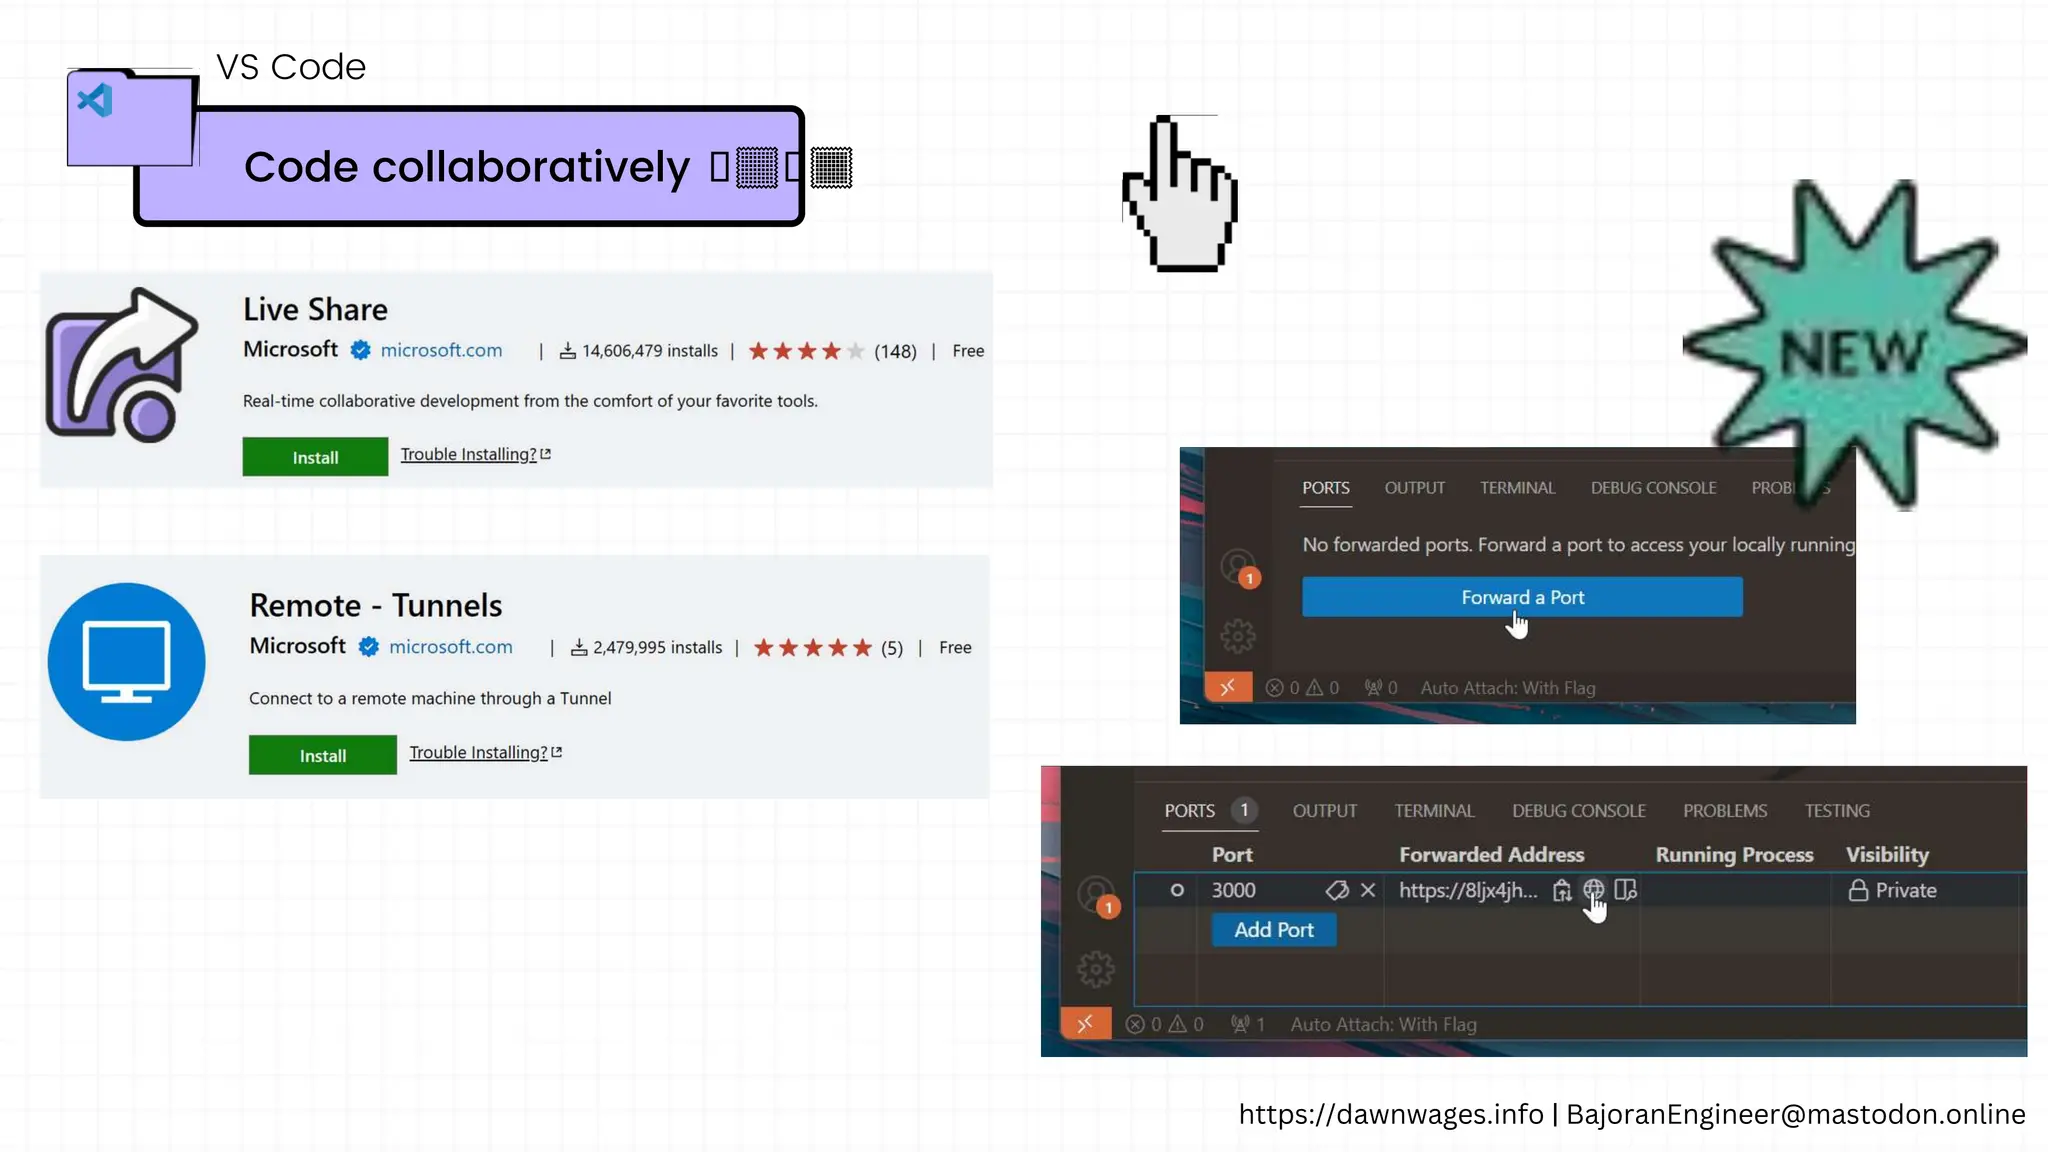Viewport: 2048px width, 1152px height.
Task: Open the TESTING tab
Action: pos(1837,811)
